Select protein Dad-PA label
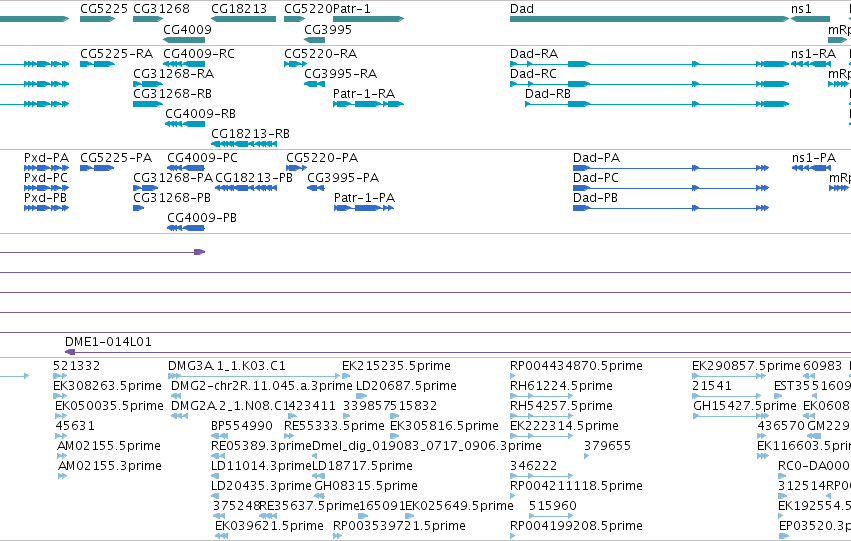The image size is (851, 541). click(596, 158)
